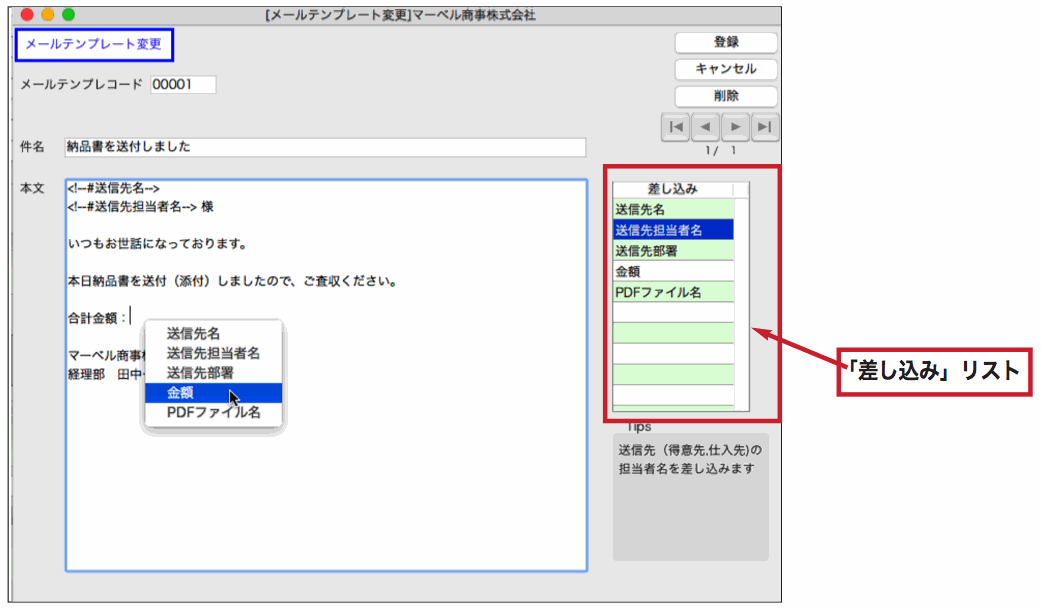
Task: Click the 登録 button
Action: (726, 42)
